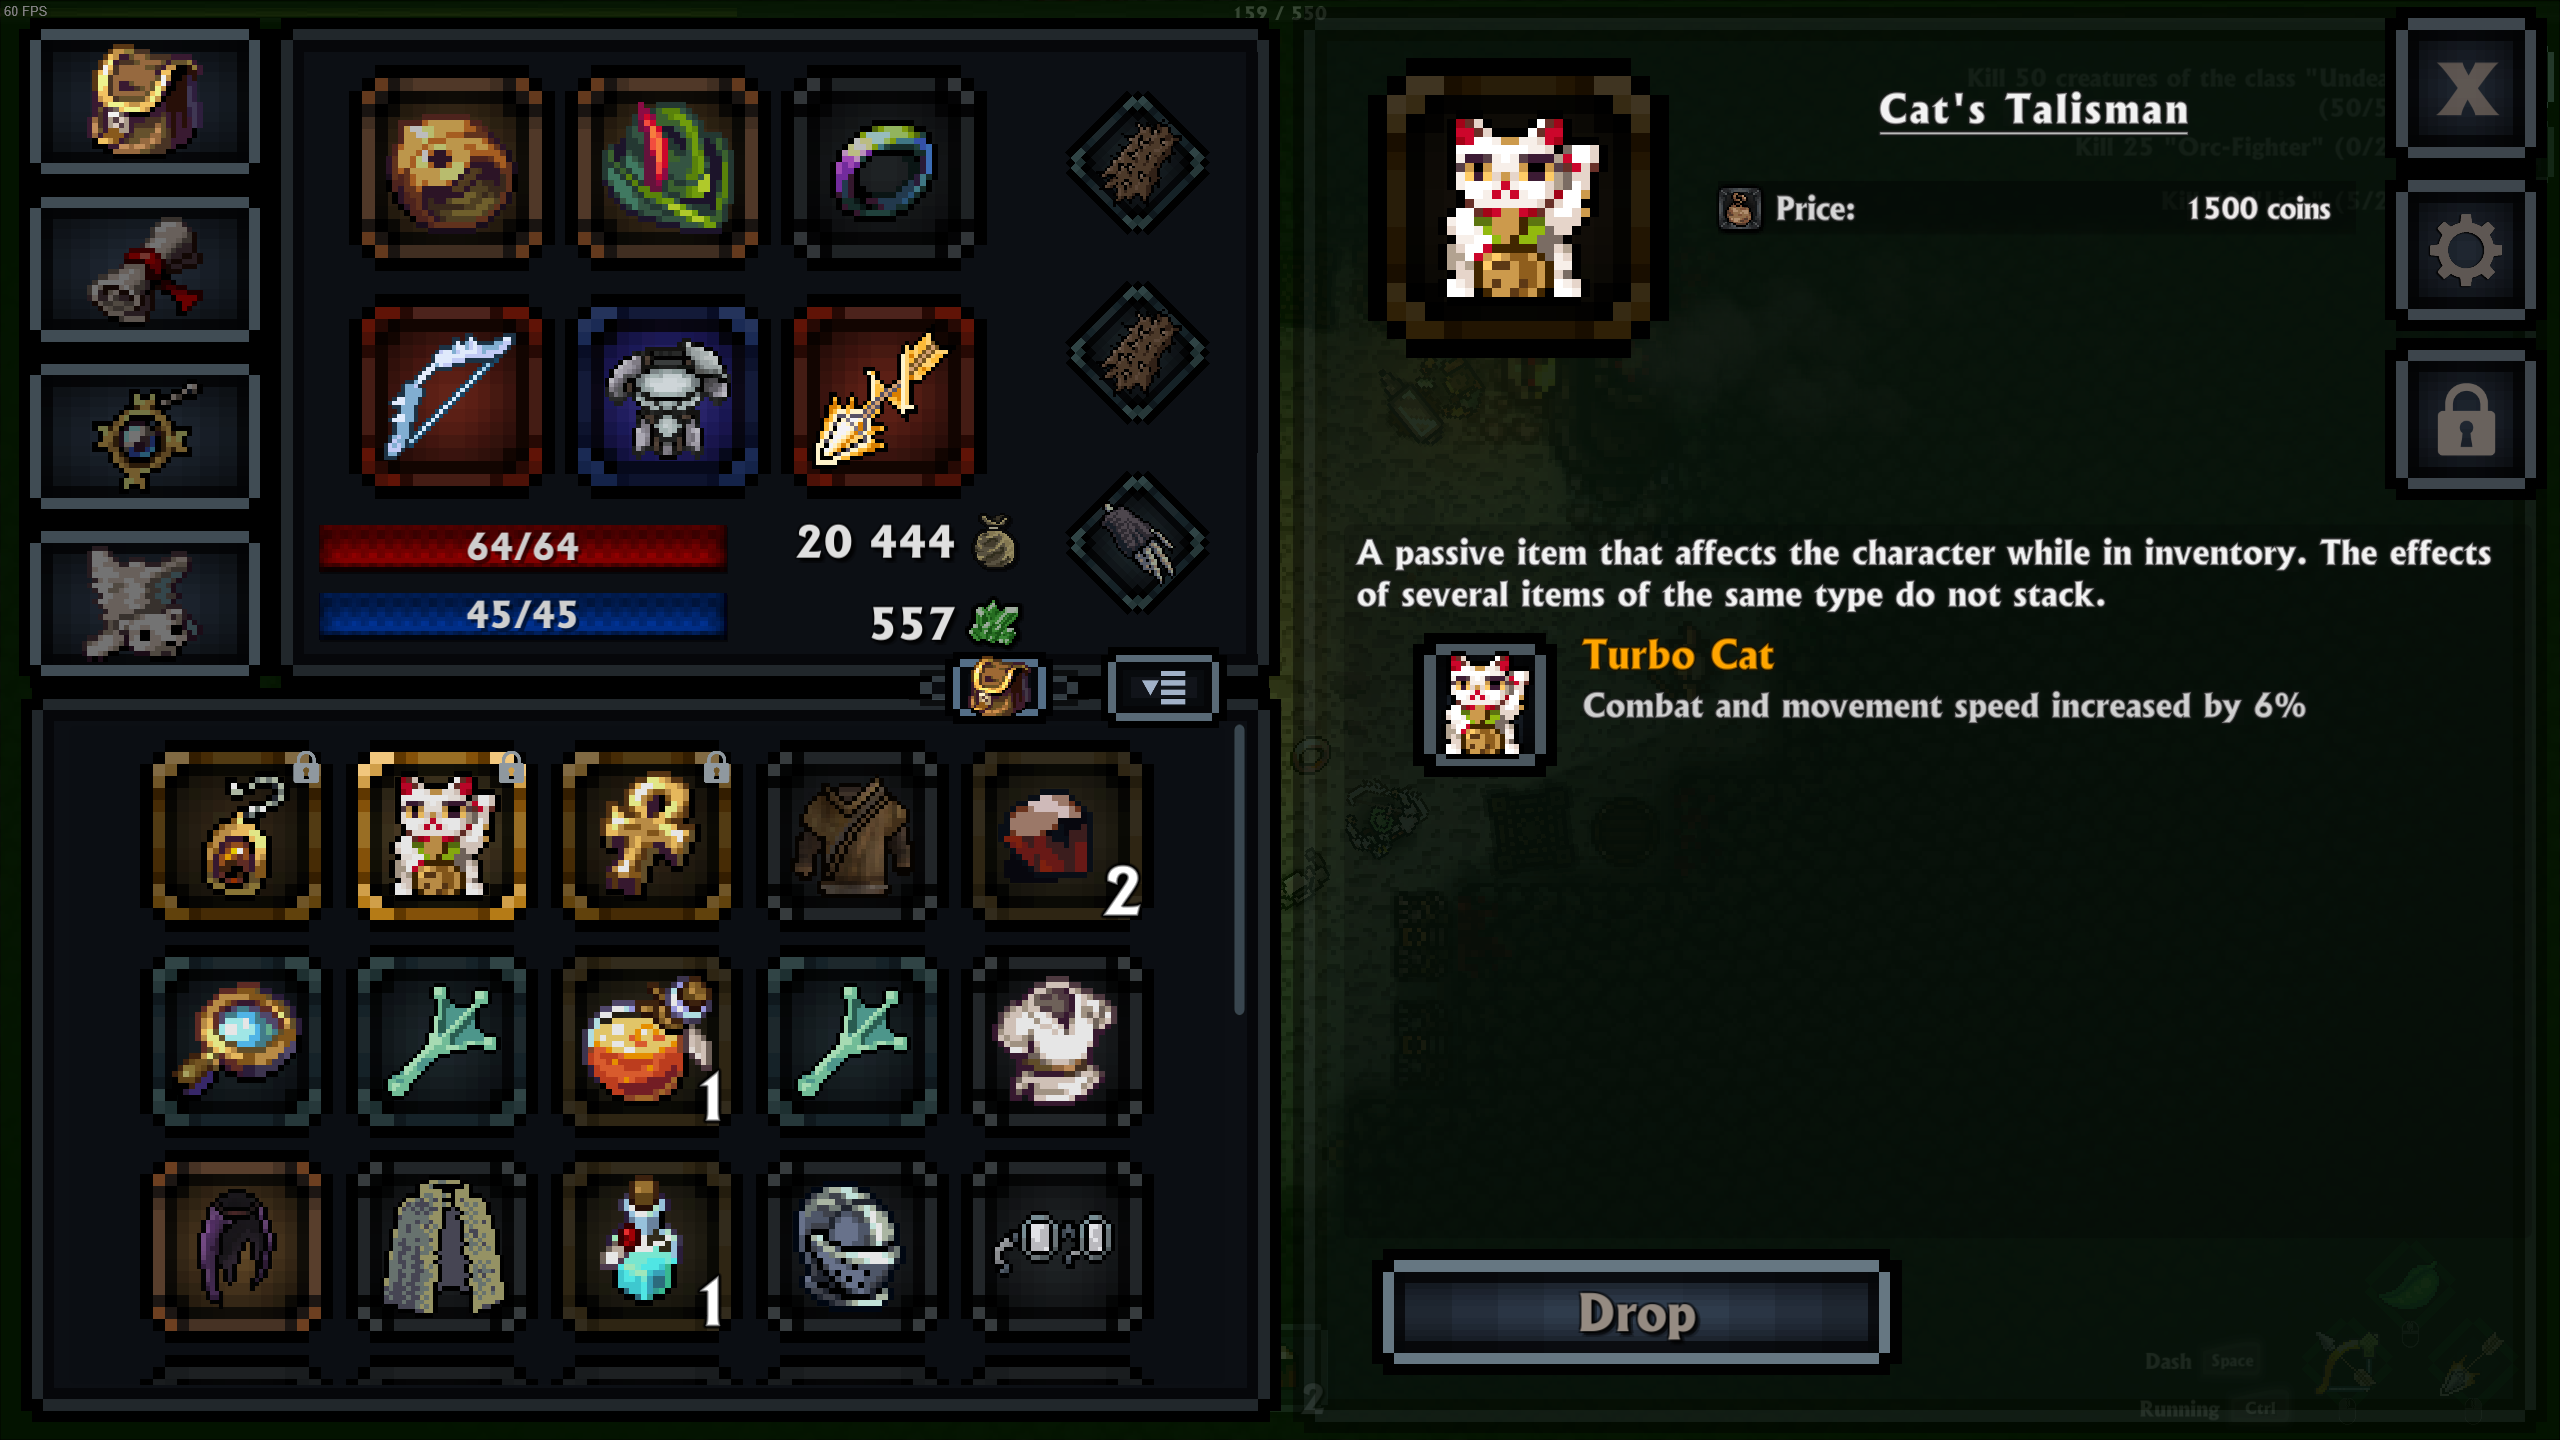The width and height of the screenshot is (2560, 1440).
Task: Open the backpack inventory tab
Action: click(x=145, y=100)
